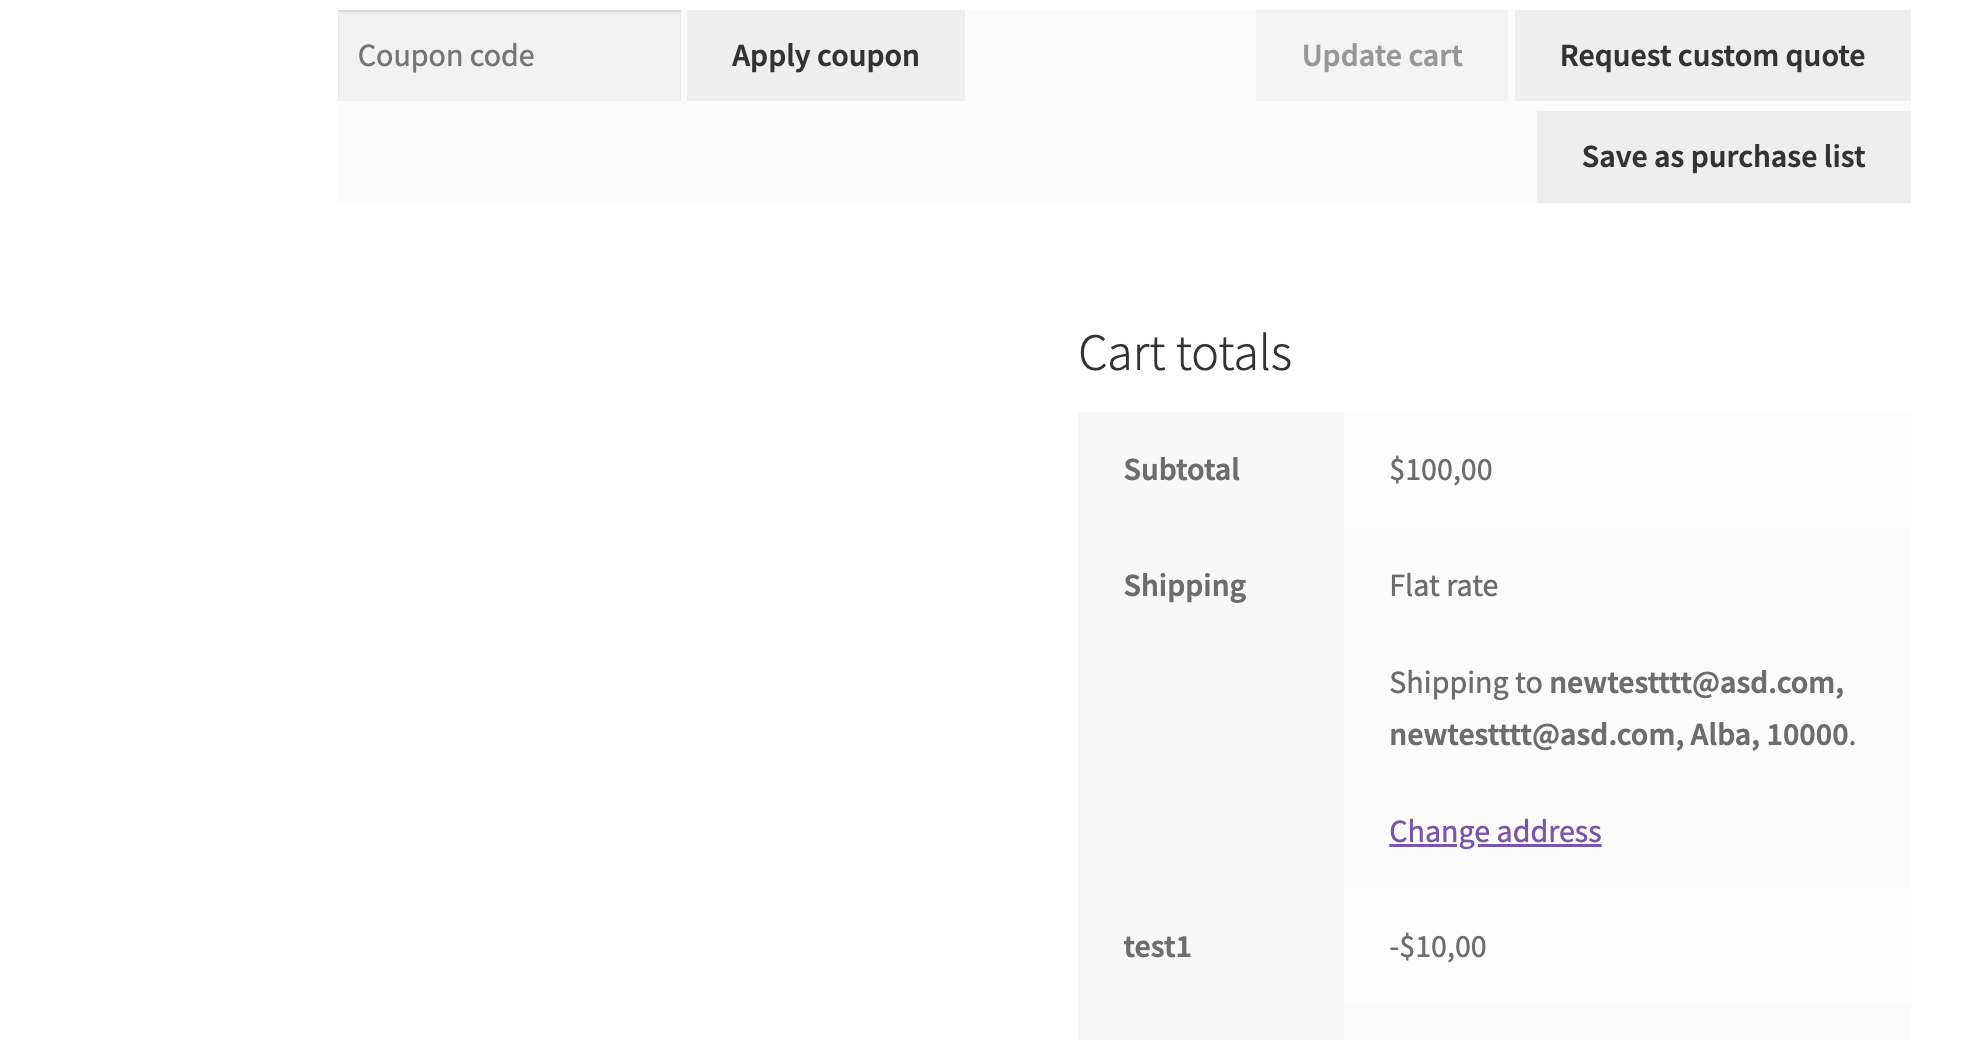Image resolution: width=1976 pixels, height=1040 pixels.
Task: Click the -$10,00 discount amount
Action: point(1437,947)
